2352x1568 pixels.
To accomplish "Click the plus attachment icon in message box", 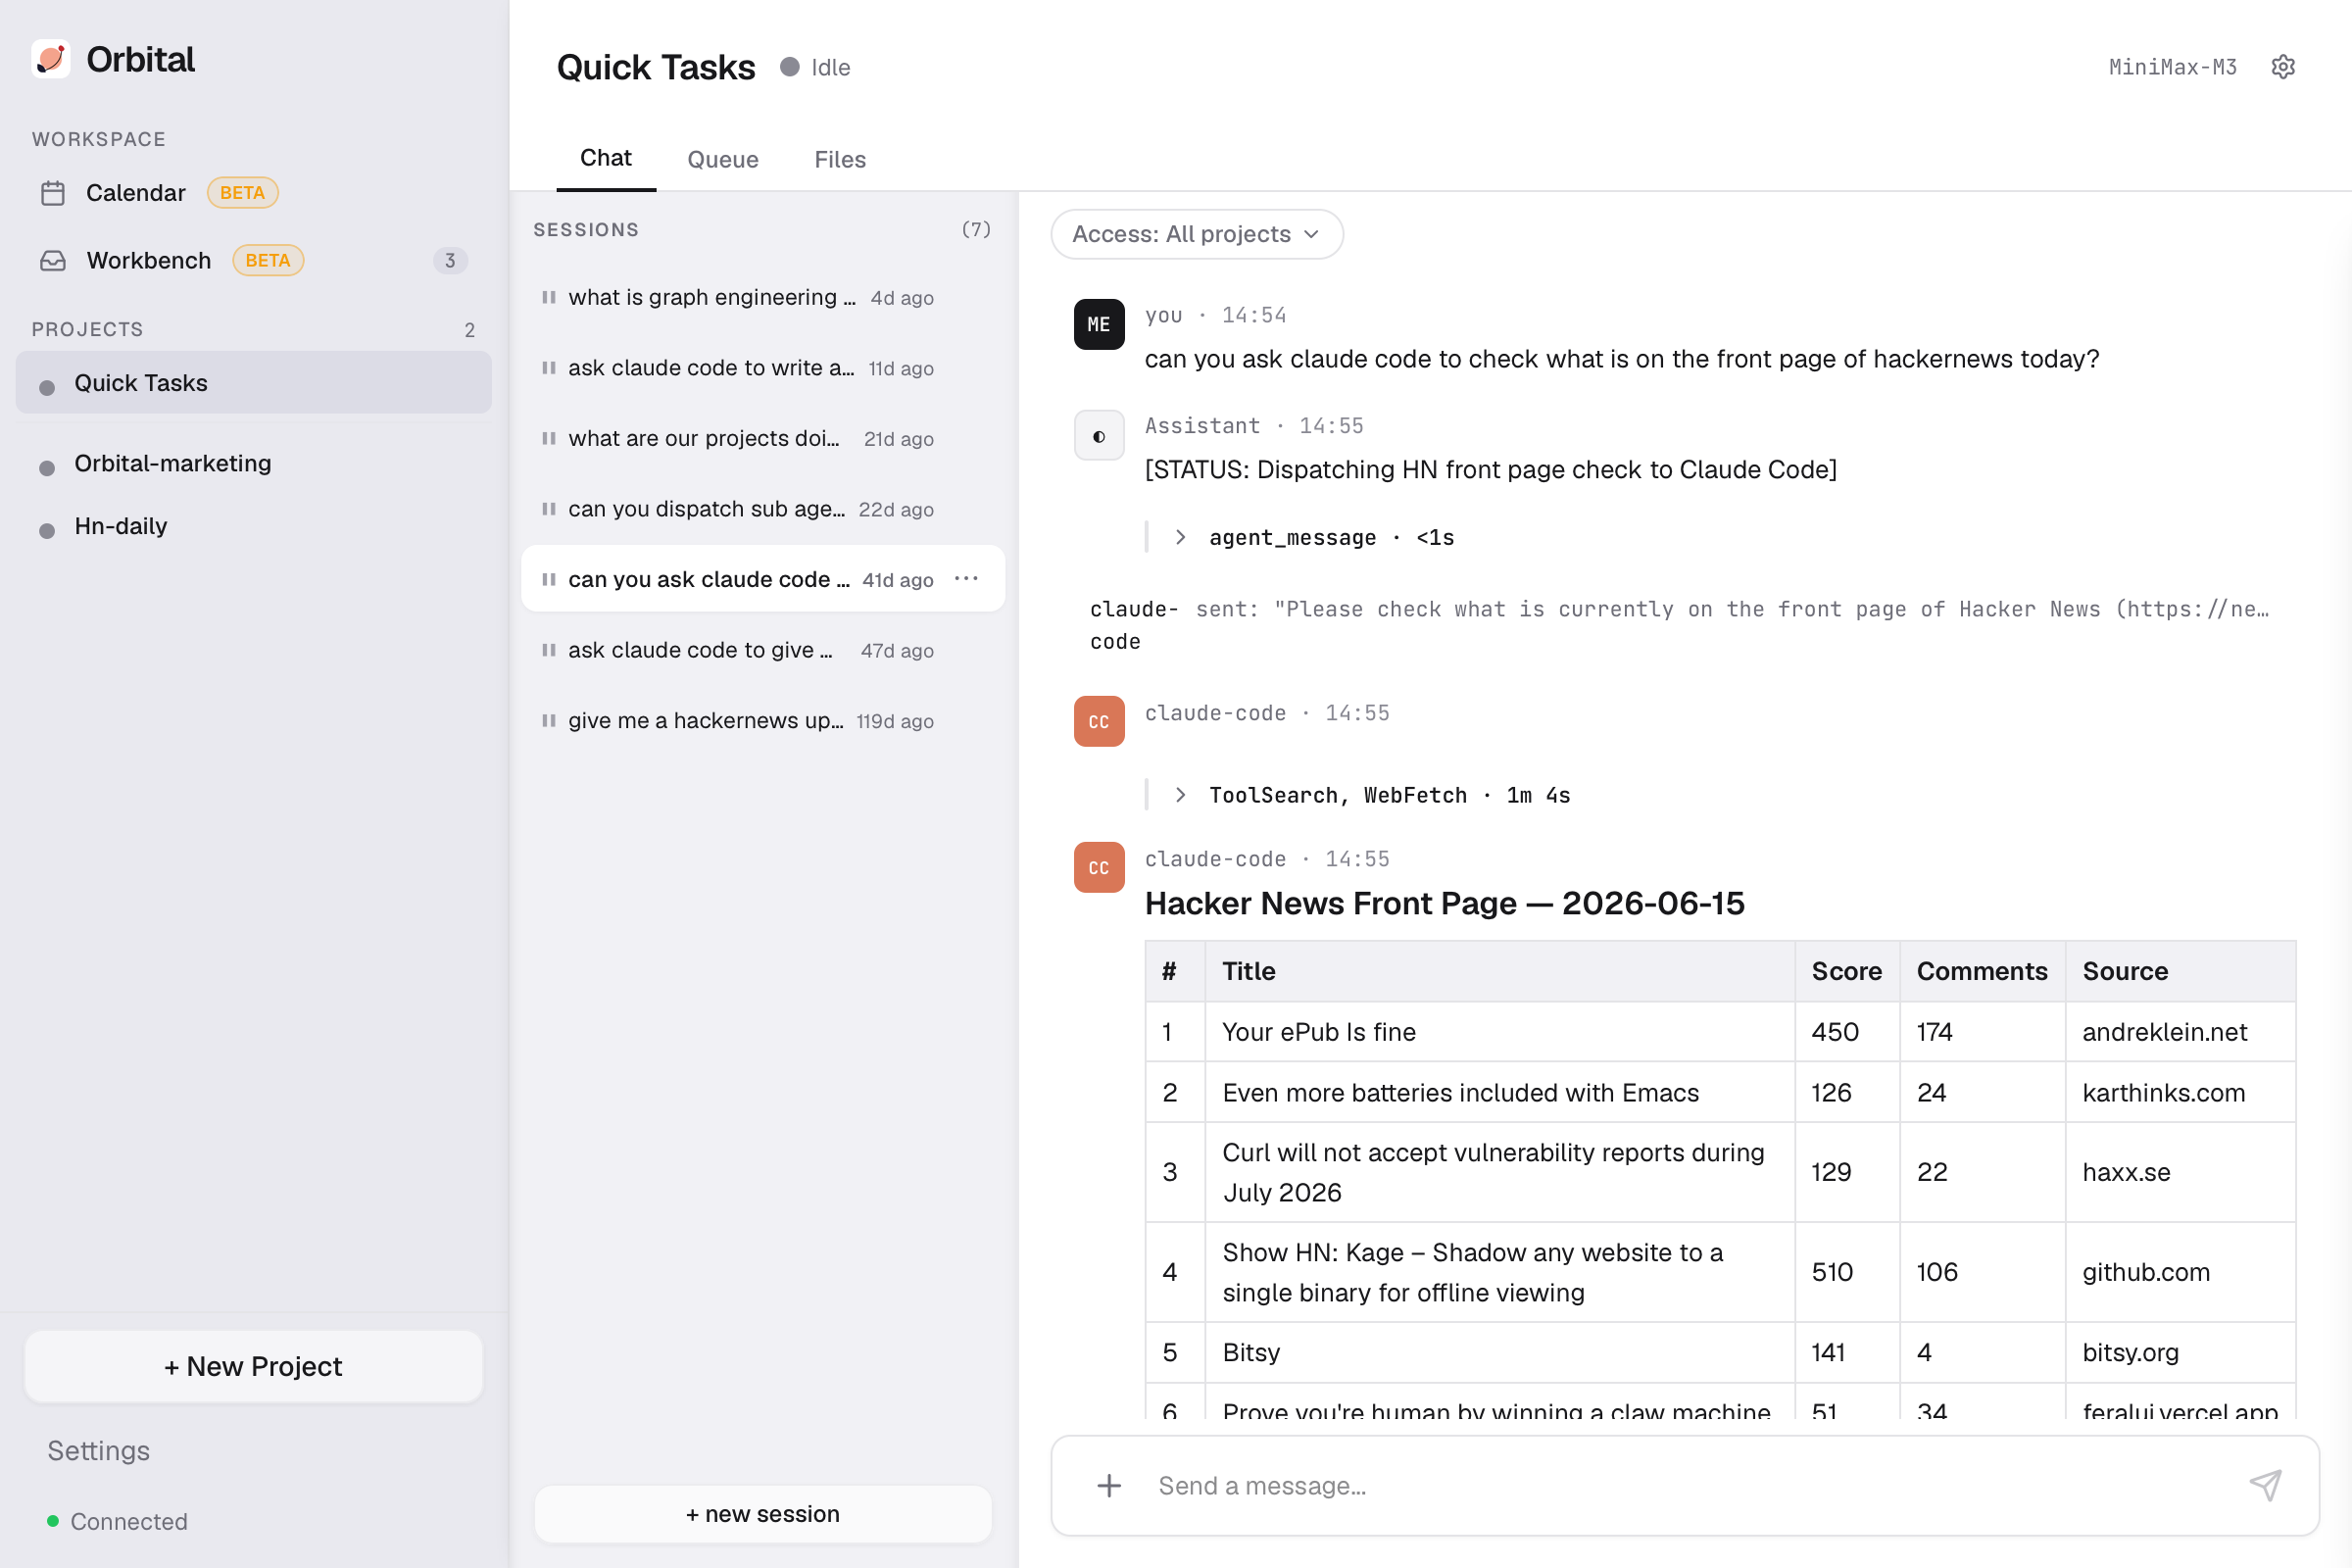I will coord(1109,1485).
